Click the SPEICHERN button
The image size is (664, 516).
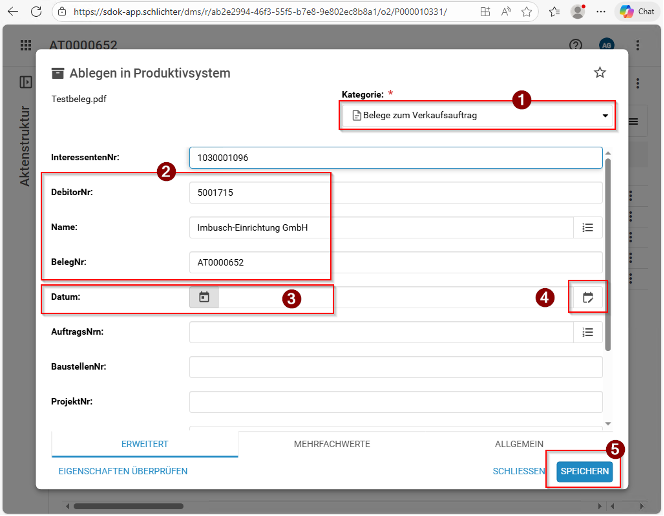[x=584, y=471]
